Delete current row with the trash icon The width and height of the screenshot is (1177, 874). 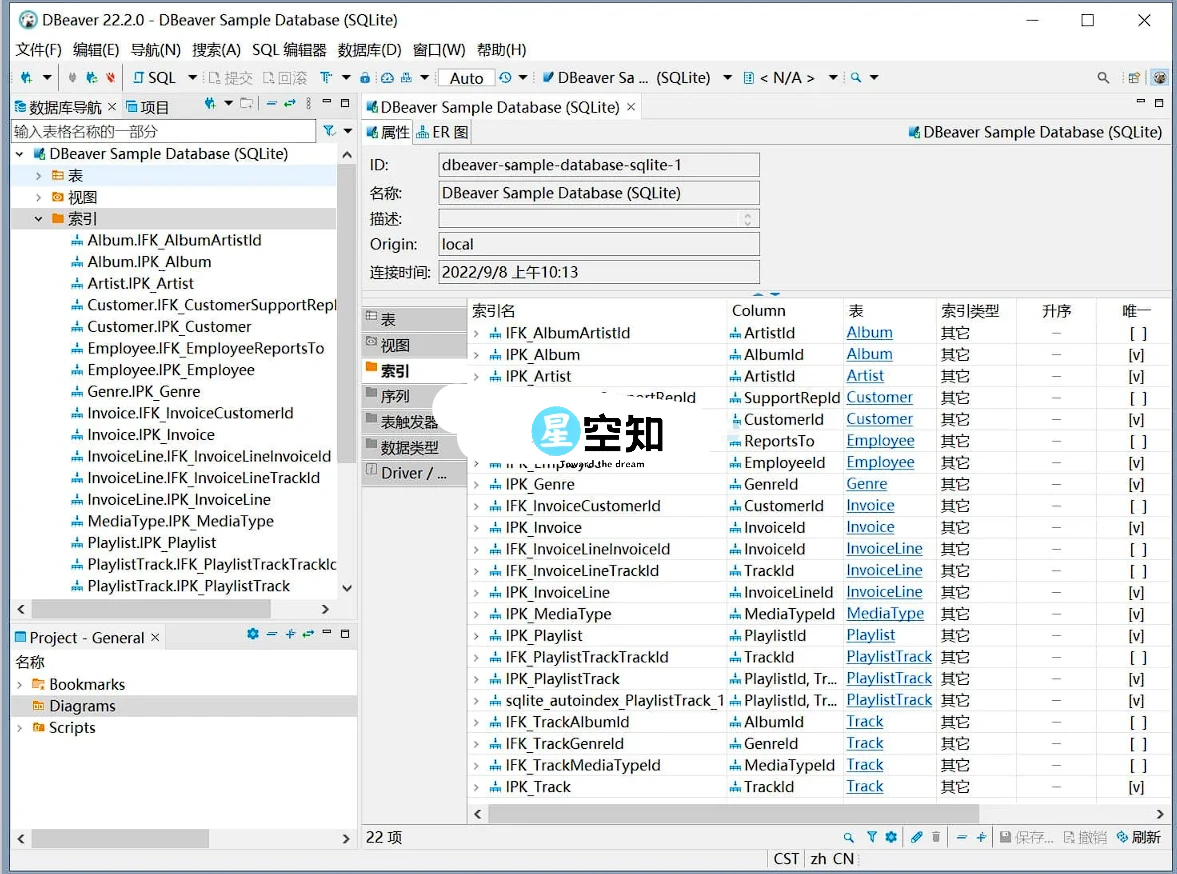click(935, 837)
